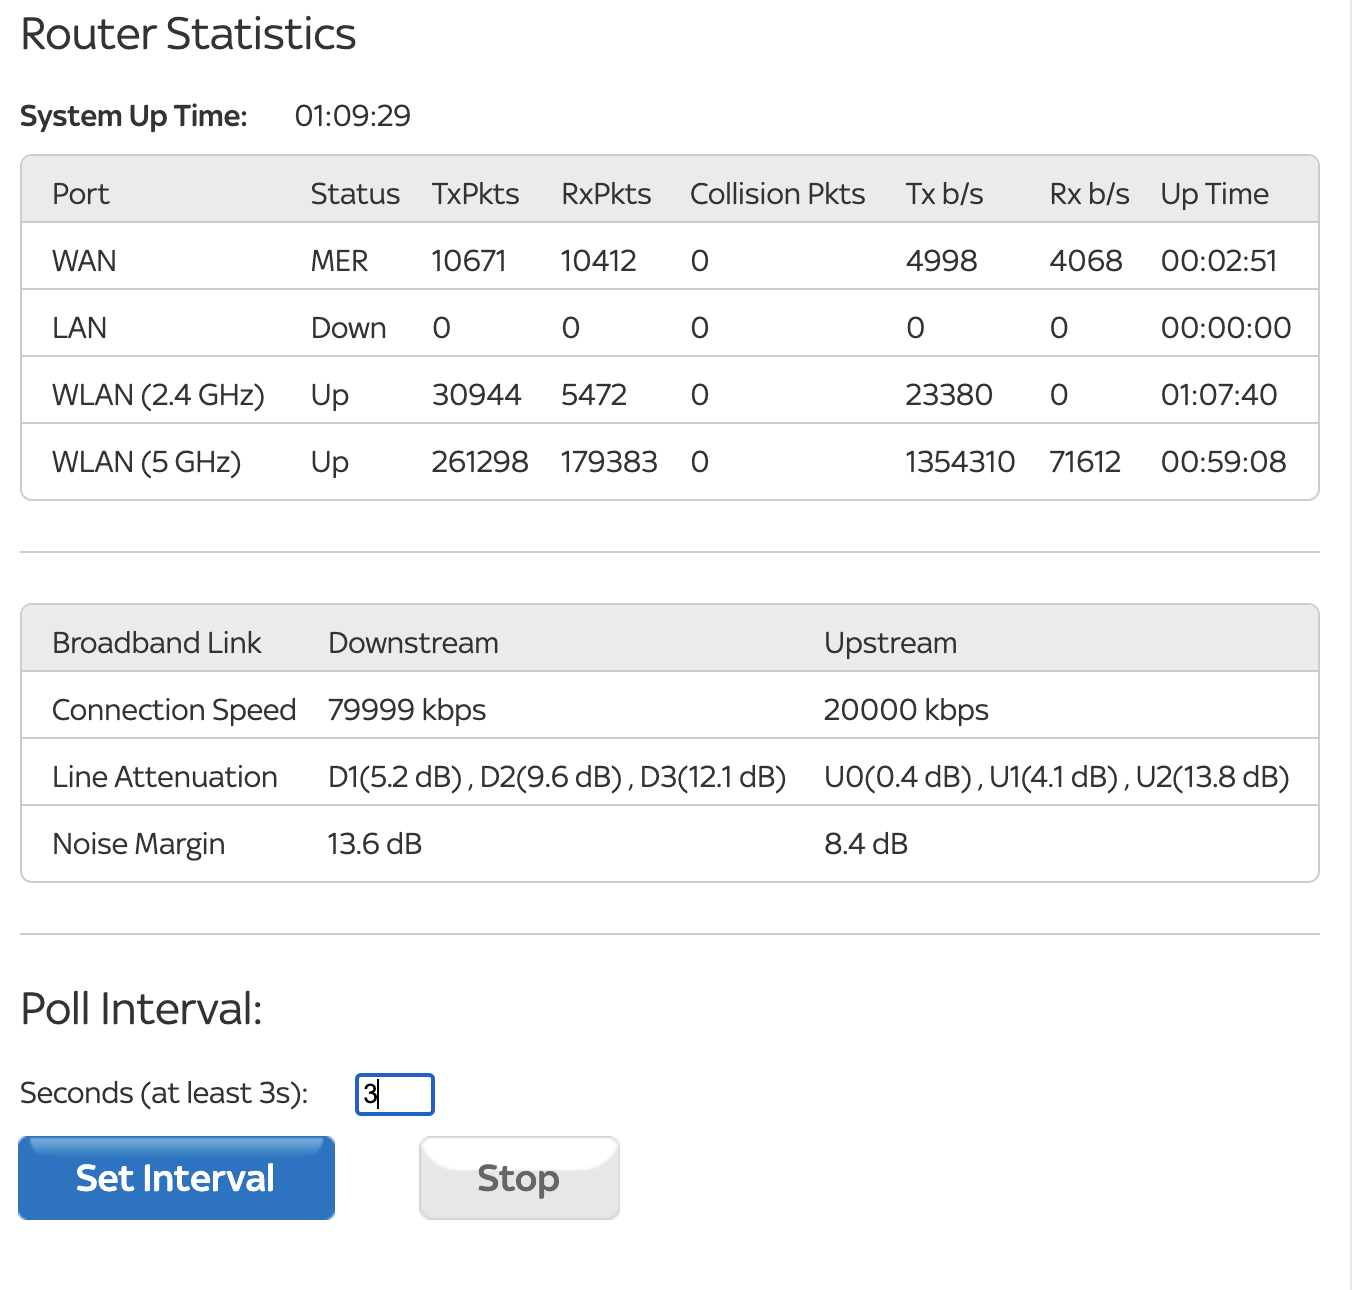The image size is (1352, 1290).
Task: Click the Poll Interval heading
Action: [141, 1009]
